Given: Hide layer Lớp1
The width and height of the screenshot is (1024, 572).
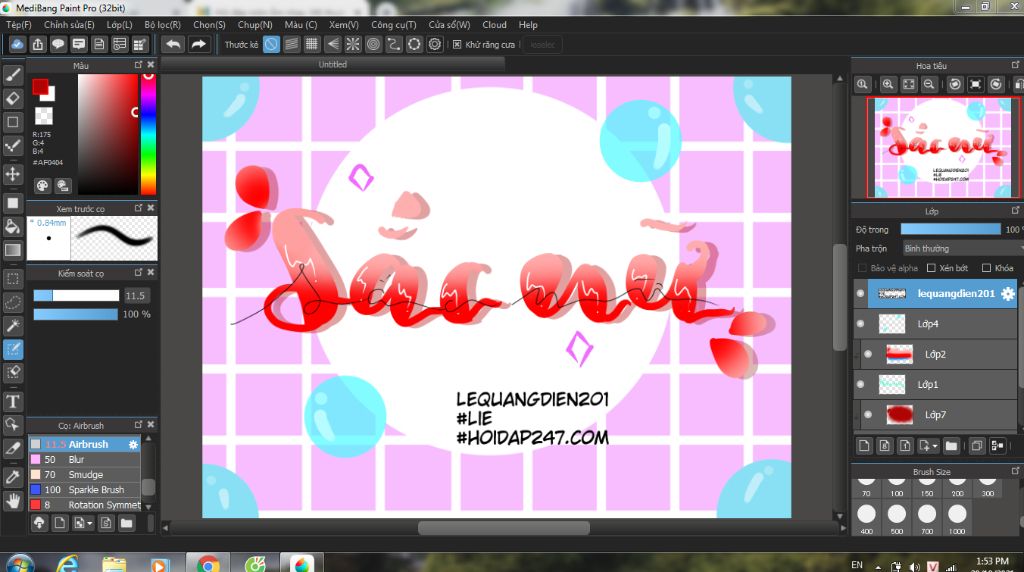Looking at the screenshot, I should 860,385.
